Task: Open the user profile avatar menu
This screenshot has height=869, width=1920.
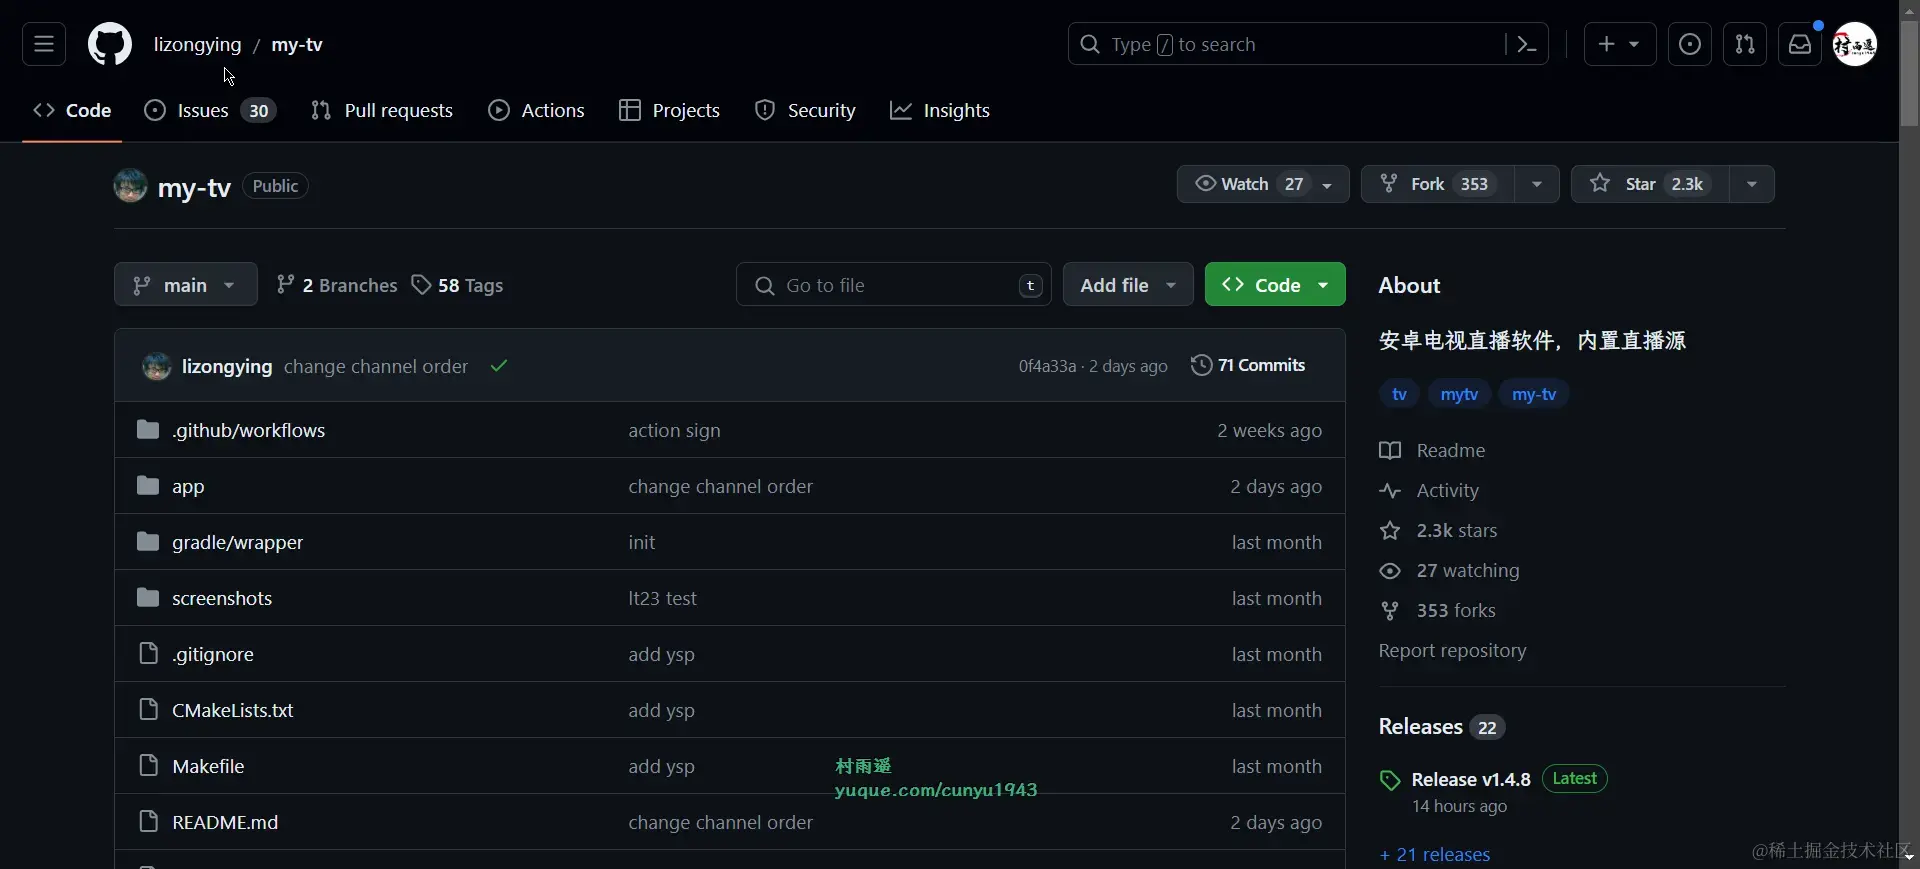Action: (x=1855, y=44)
